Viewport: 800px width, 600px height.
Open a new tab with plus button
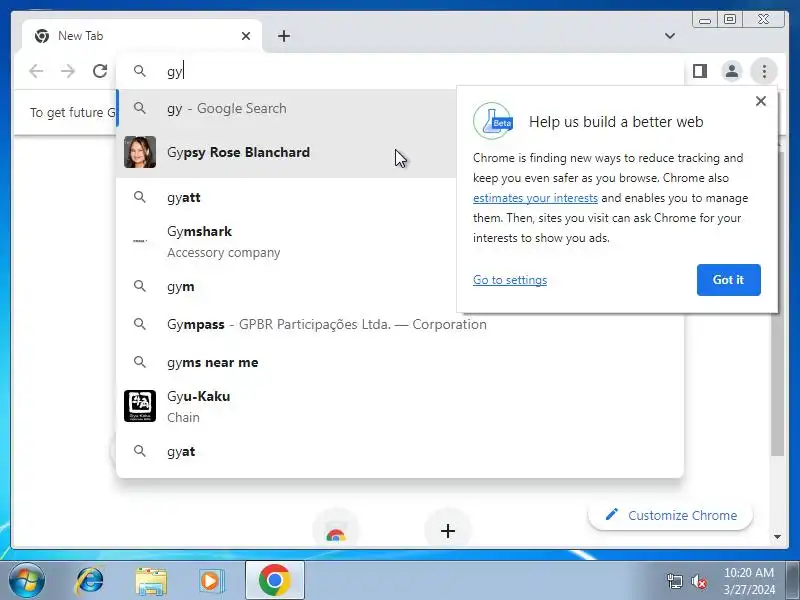[x=284, y=36]
